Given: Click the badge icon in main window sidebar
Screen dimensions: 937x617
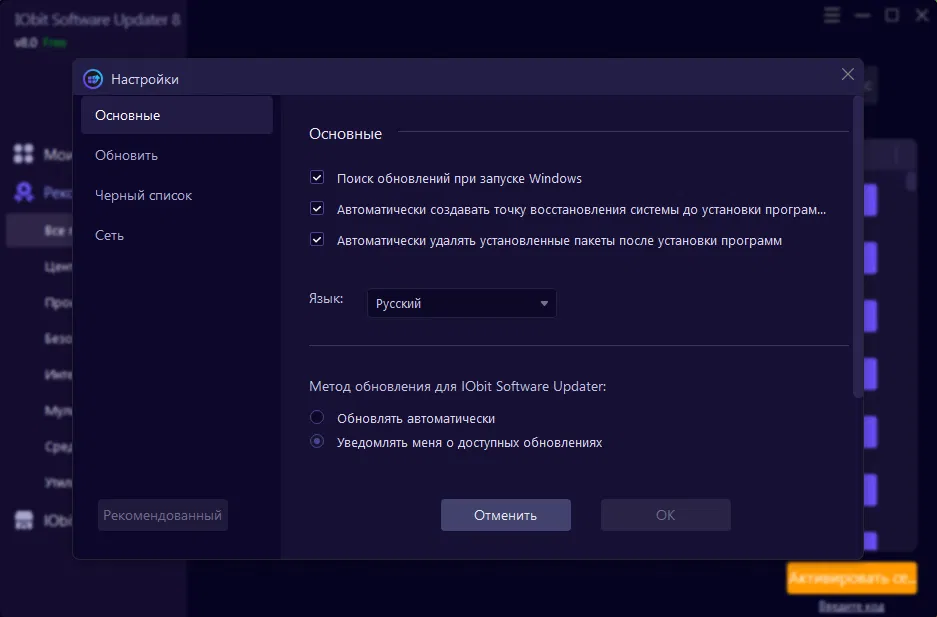Looking at the screenshot, I should click(24, 192).
